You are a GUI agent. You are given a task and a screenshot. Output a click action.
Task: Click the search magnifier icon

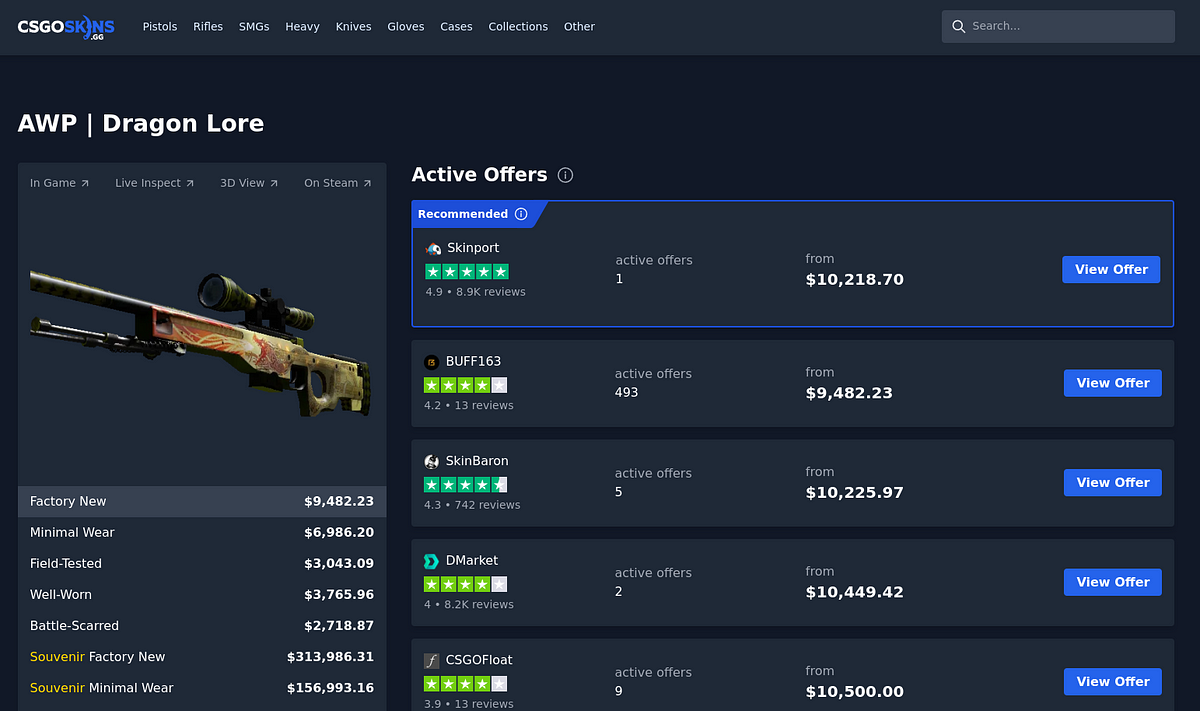959,26
